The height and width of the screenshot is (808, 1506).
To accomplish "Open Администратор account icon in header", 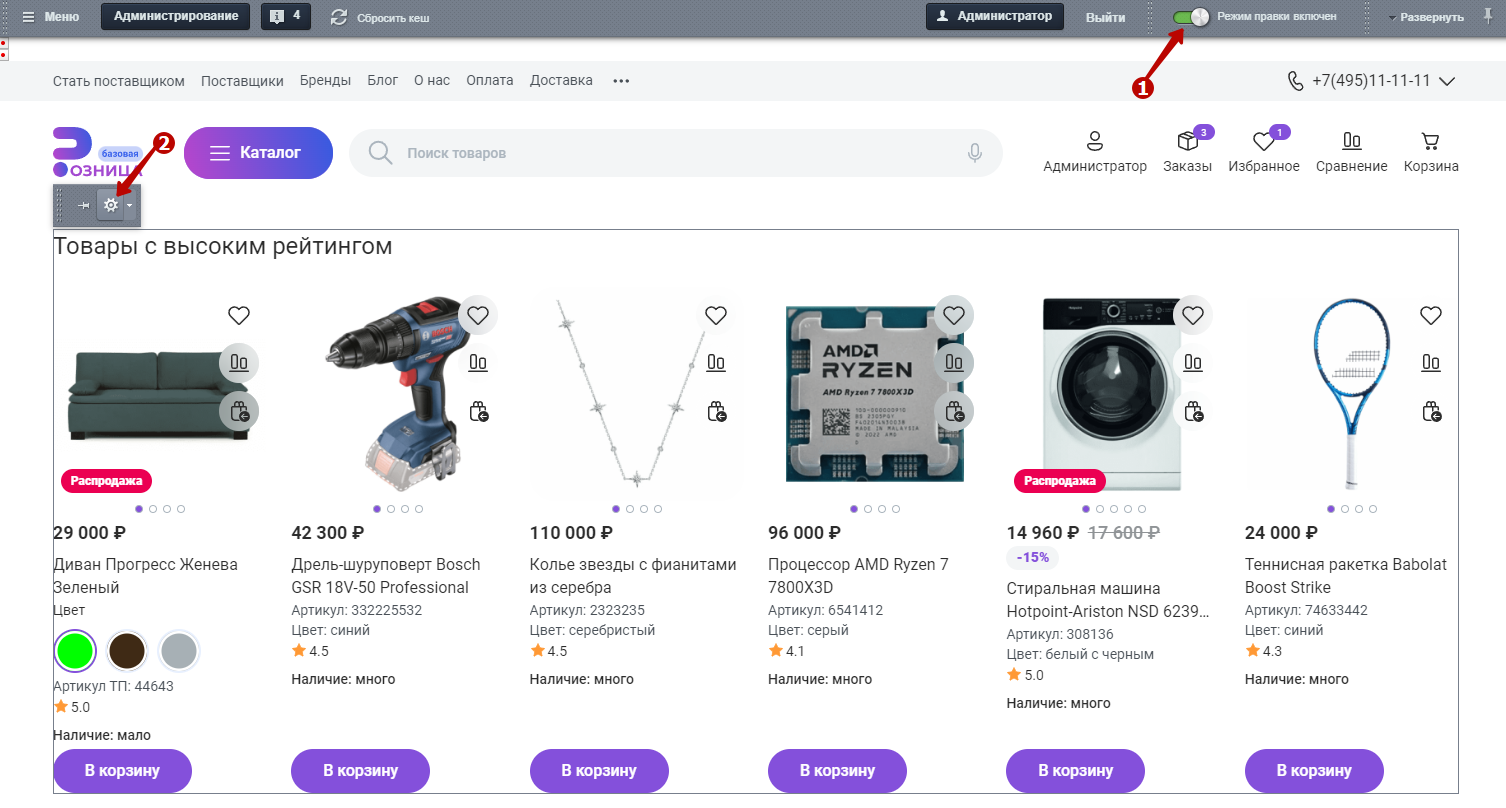I will (1095, 153).
